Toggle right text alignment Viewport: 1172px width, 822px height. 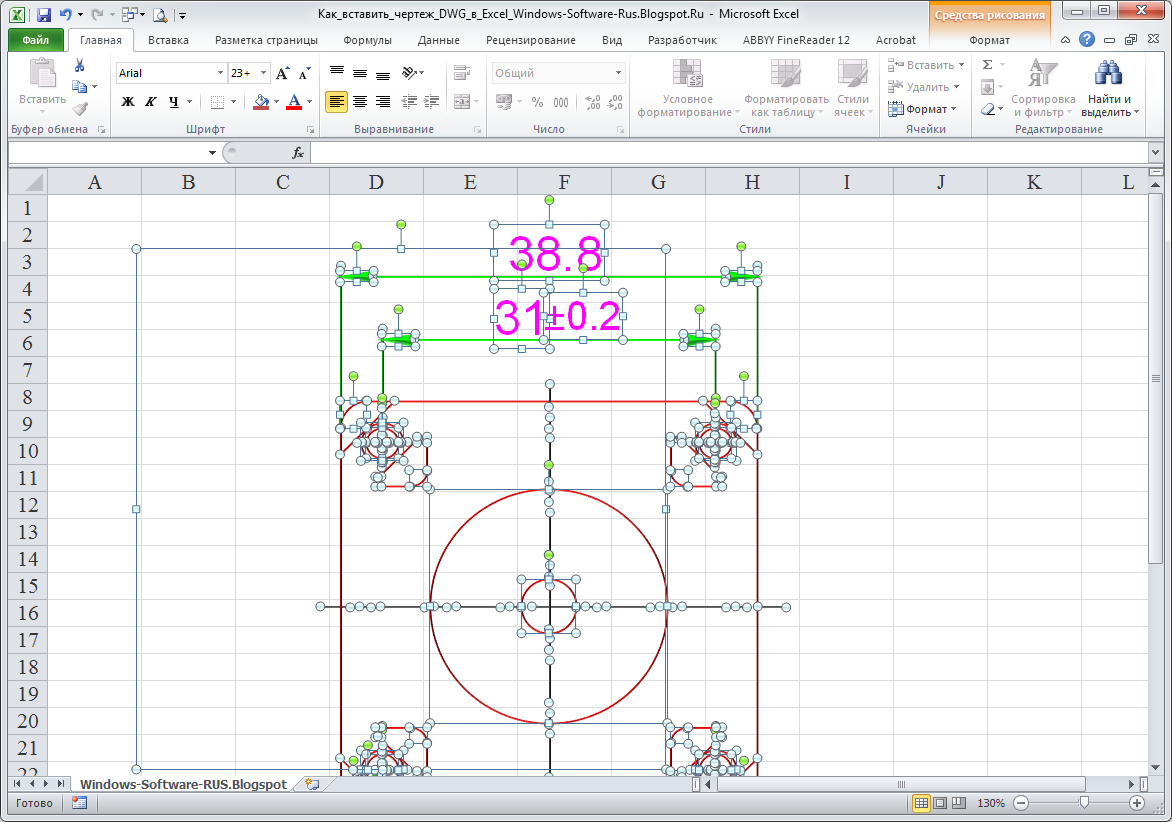[383, 102]
